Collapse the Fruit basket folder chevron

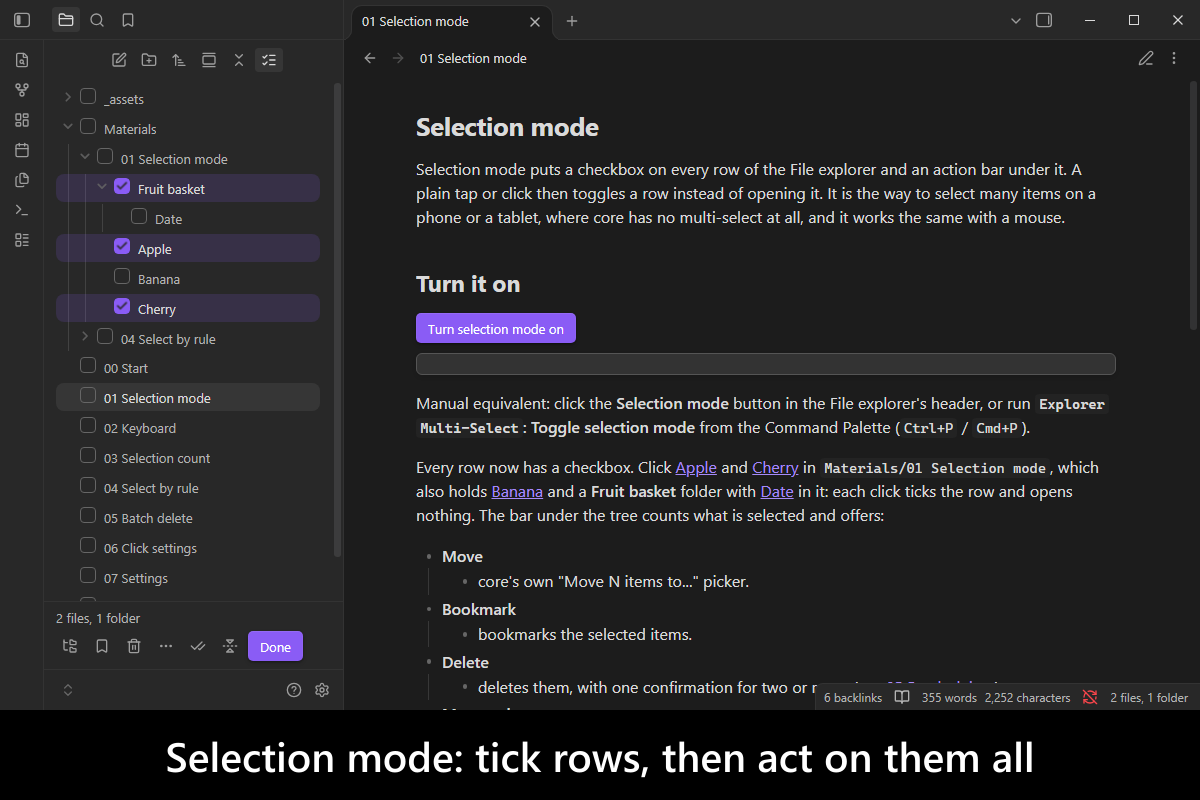click(102, 188)
